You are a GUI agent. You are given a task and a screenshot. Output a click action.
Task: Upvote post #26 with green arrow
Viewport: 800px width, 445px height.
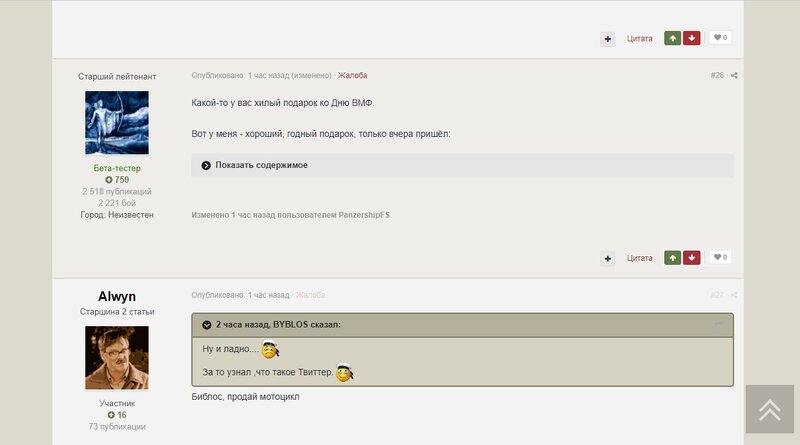(672, 258)
